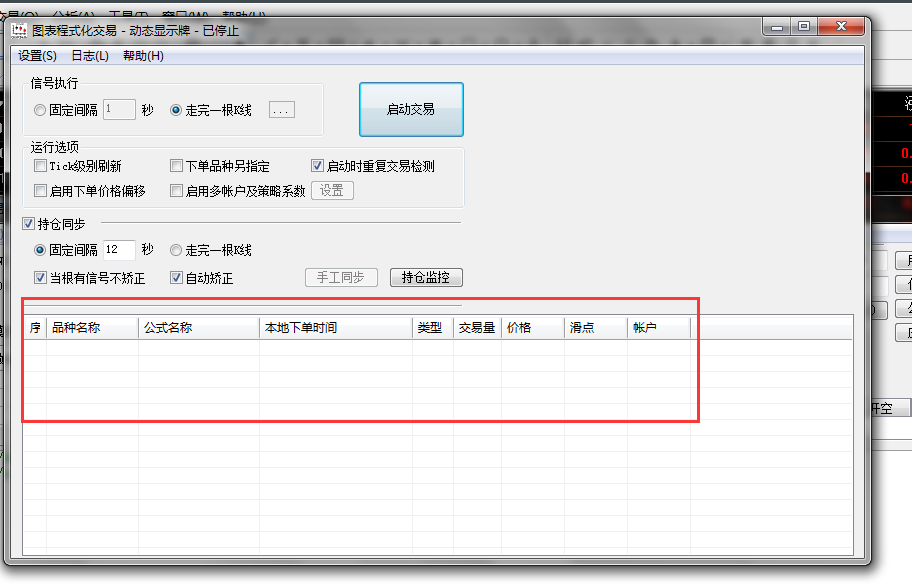Click the 本地下单时间 column header
Image resolution: width=912 pixels, height=588 pixels.
pyautogui.click(x=336, y=327)
